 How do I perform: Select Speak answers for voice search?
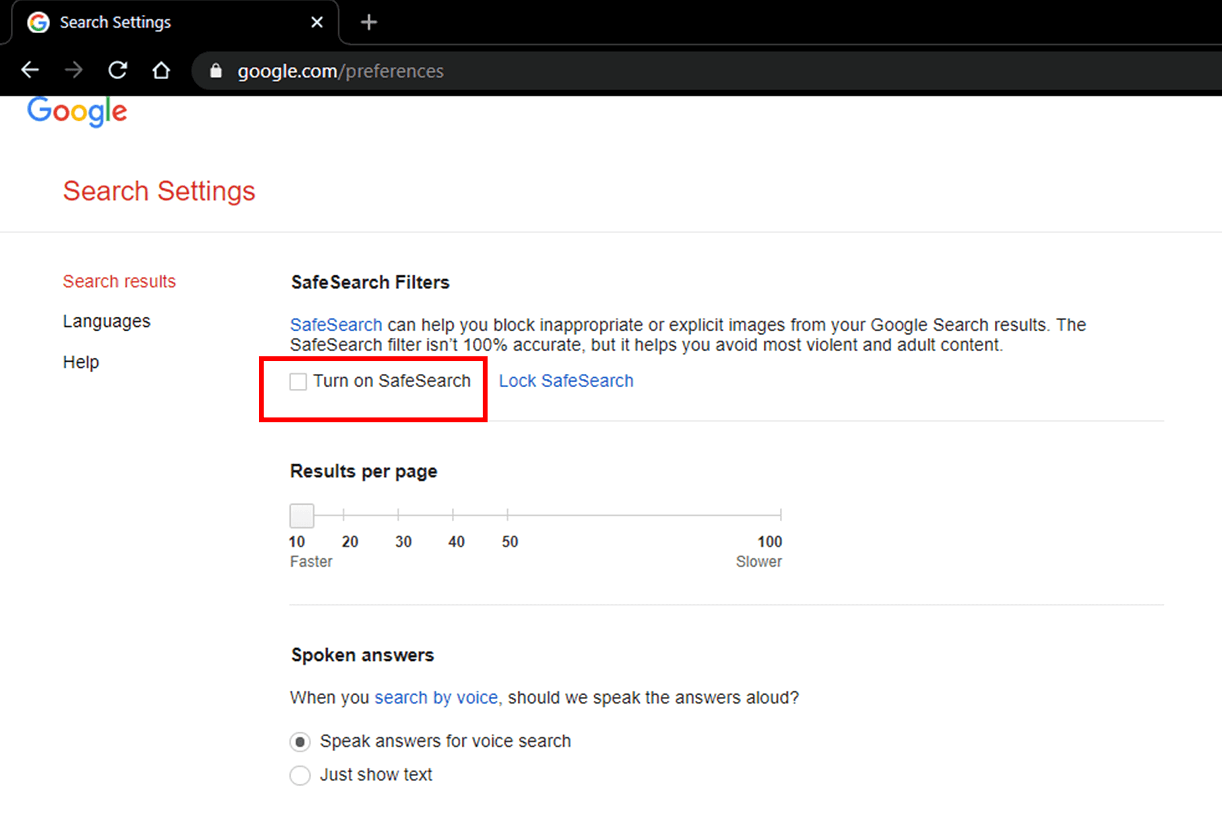click(300, 742)
